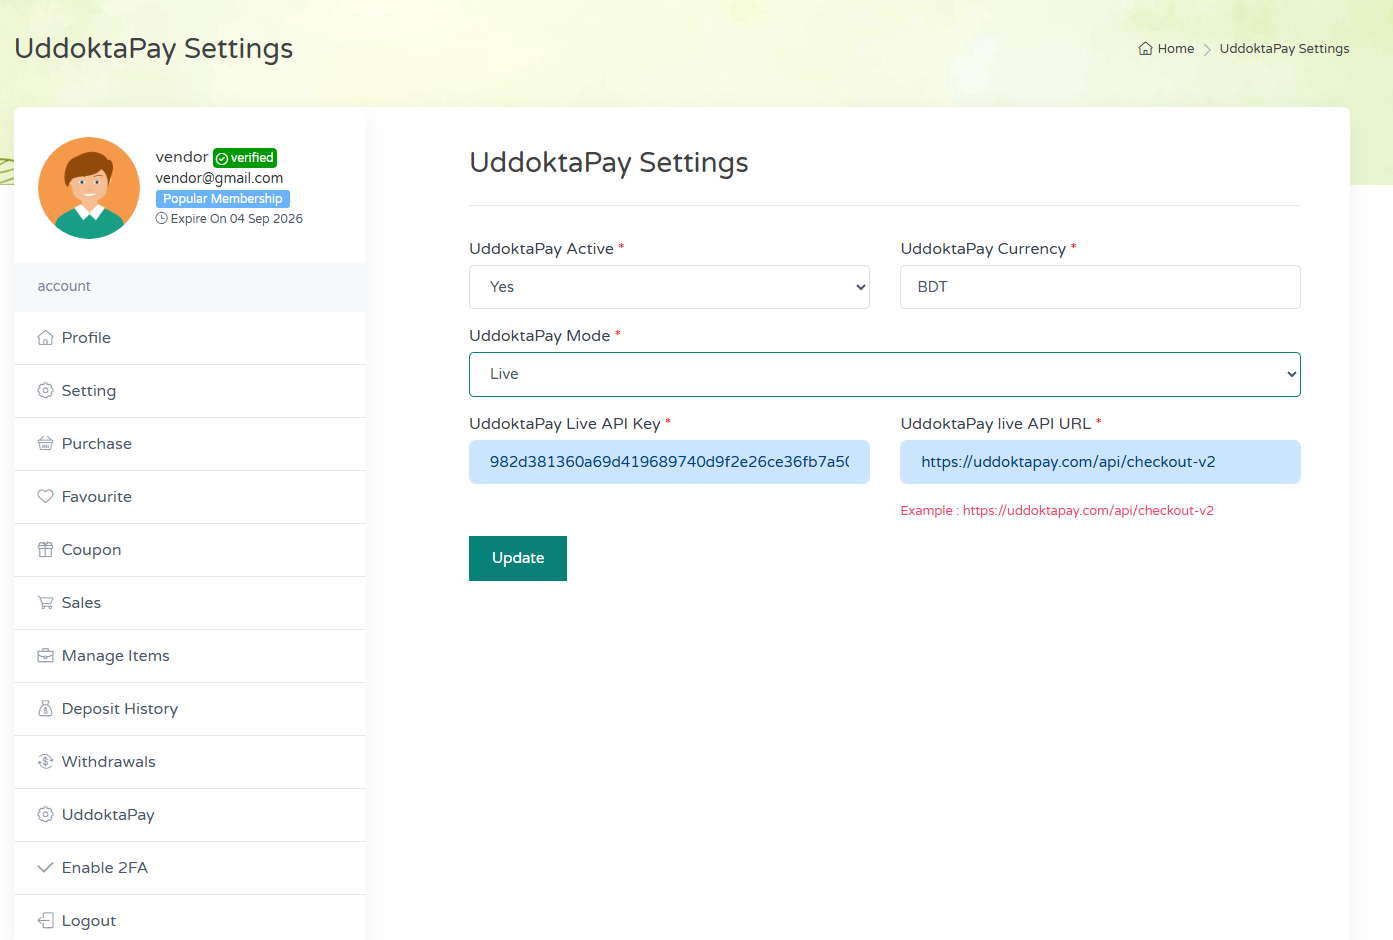The image size is (1393, 940).
Task: Click the verified badge next to vendor
Action: point(245,157)
